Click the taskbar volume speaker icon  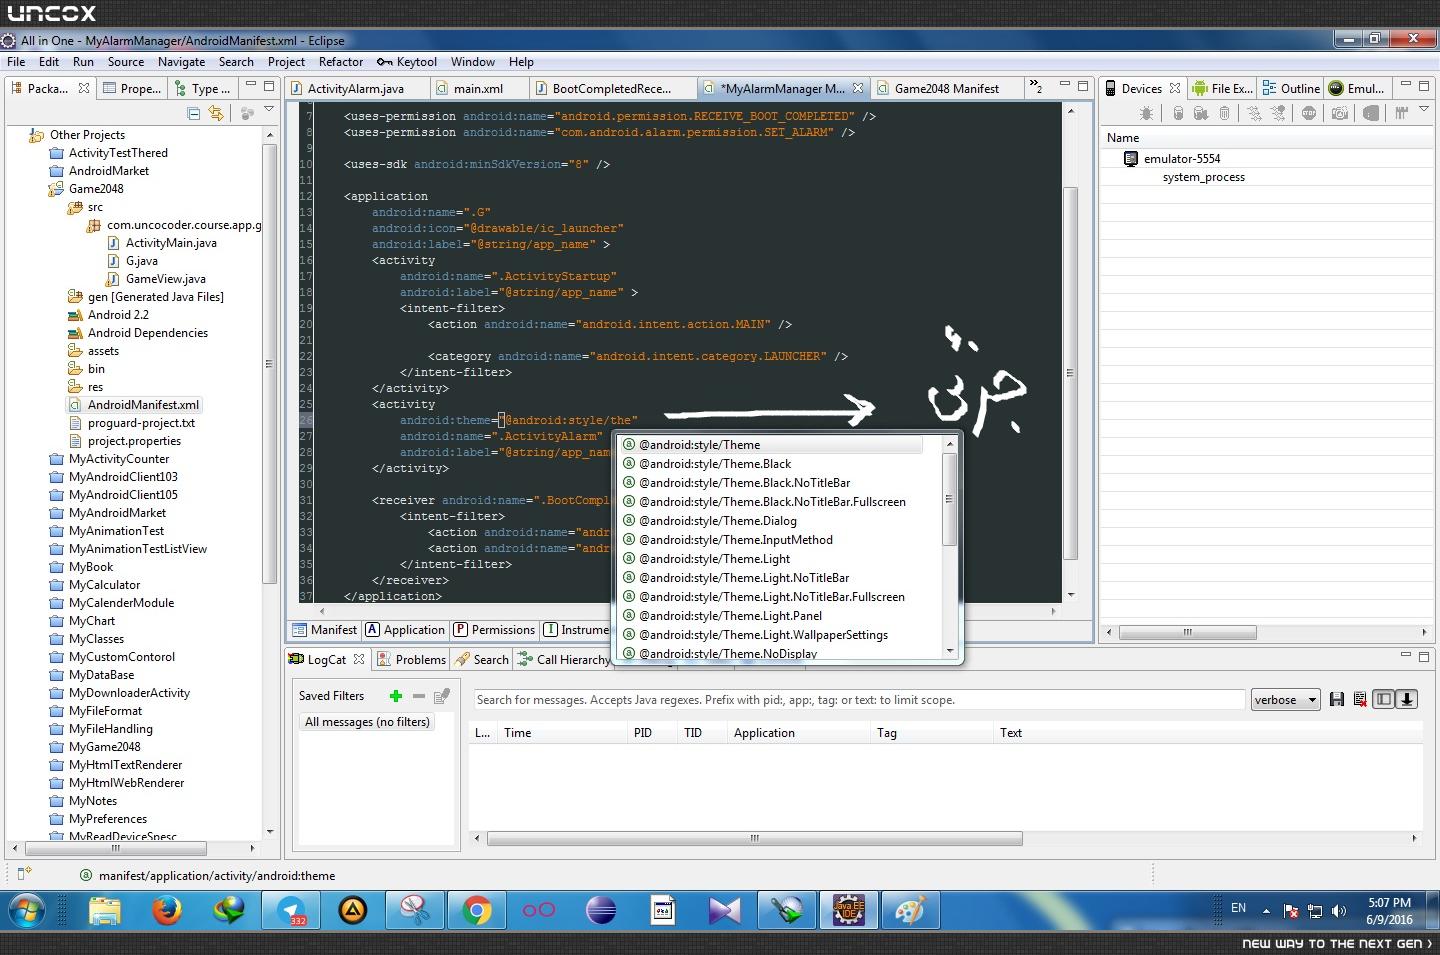pos(1339,910)
